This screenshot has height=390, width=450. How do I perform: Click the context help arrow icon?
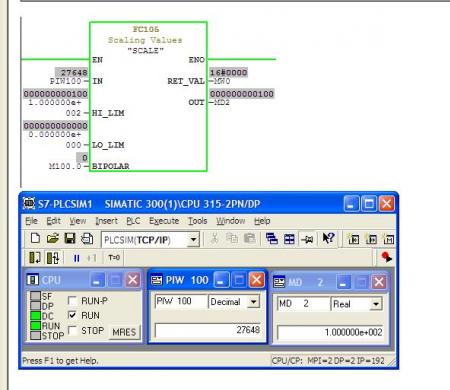click(x=328, y=239)
